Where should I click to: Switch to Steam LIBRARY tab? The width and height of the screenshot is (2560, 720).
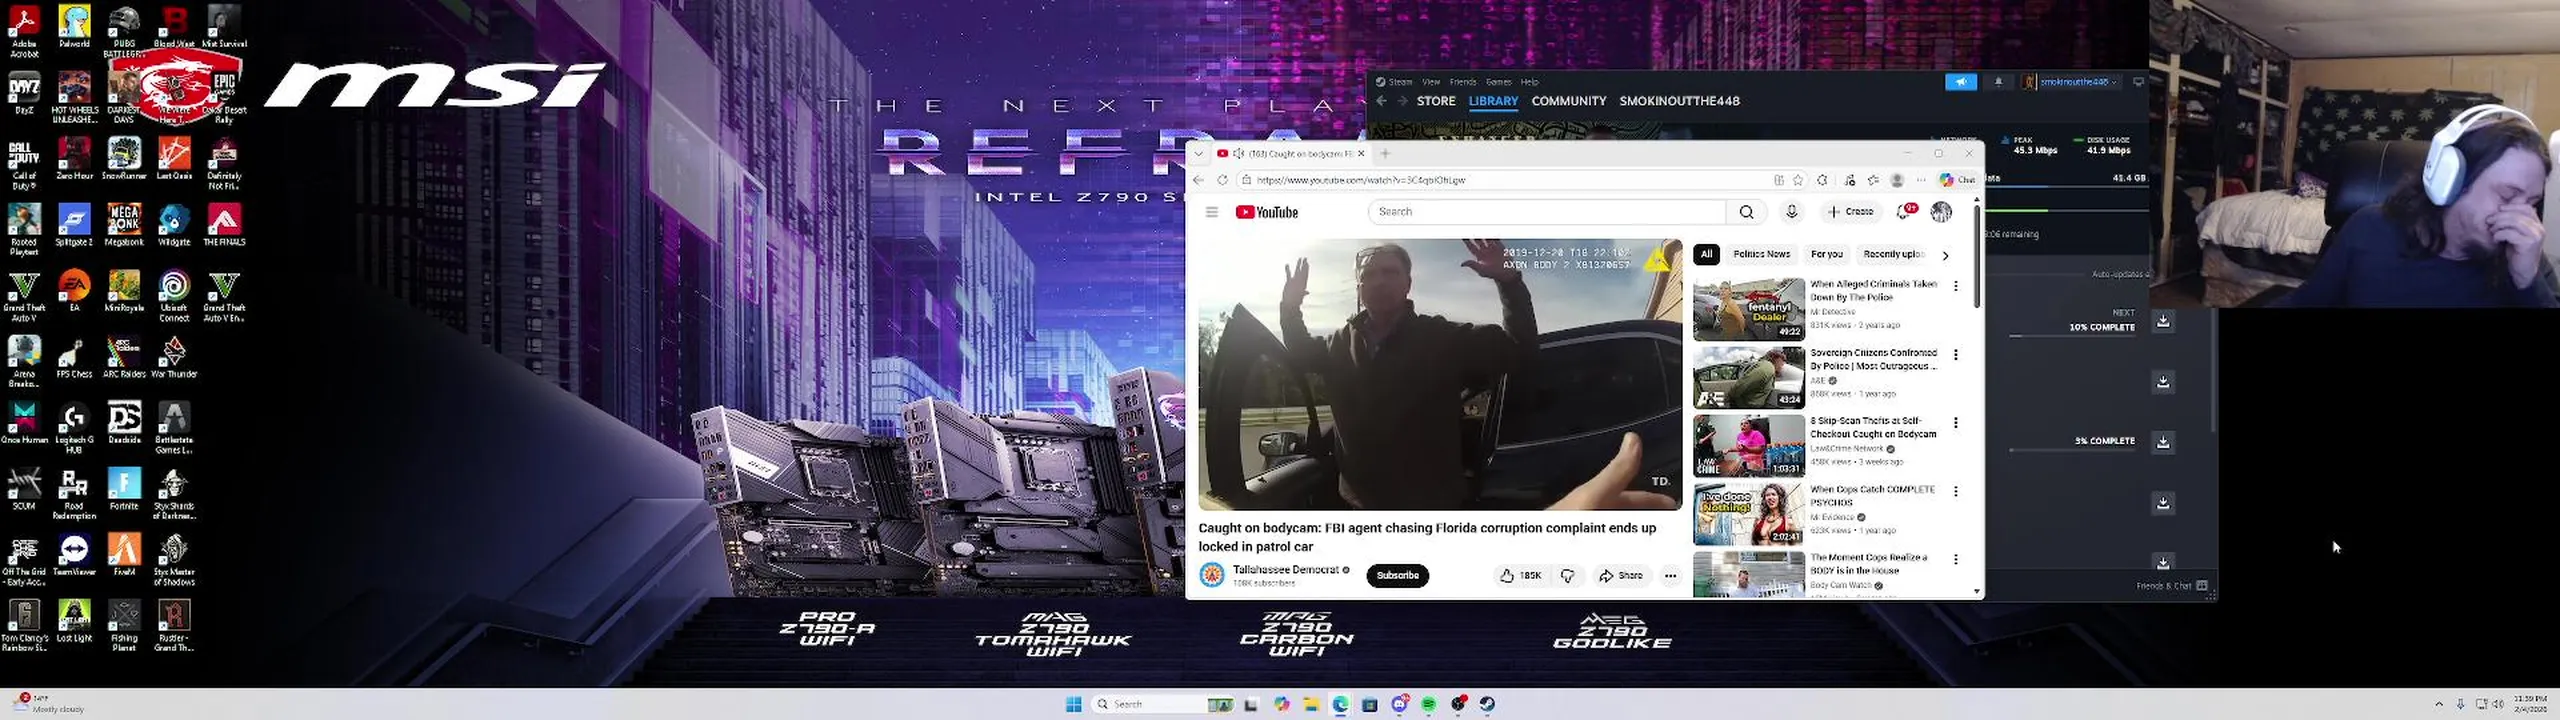coord(1493,101)
